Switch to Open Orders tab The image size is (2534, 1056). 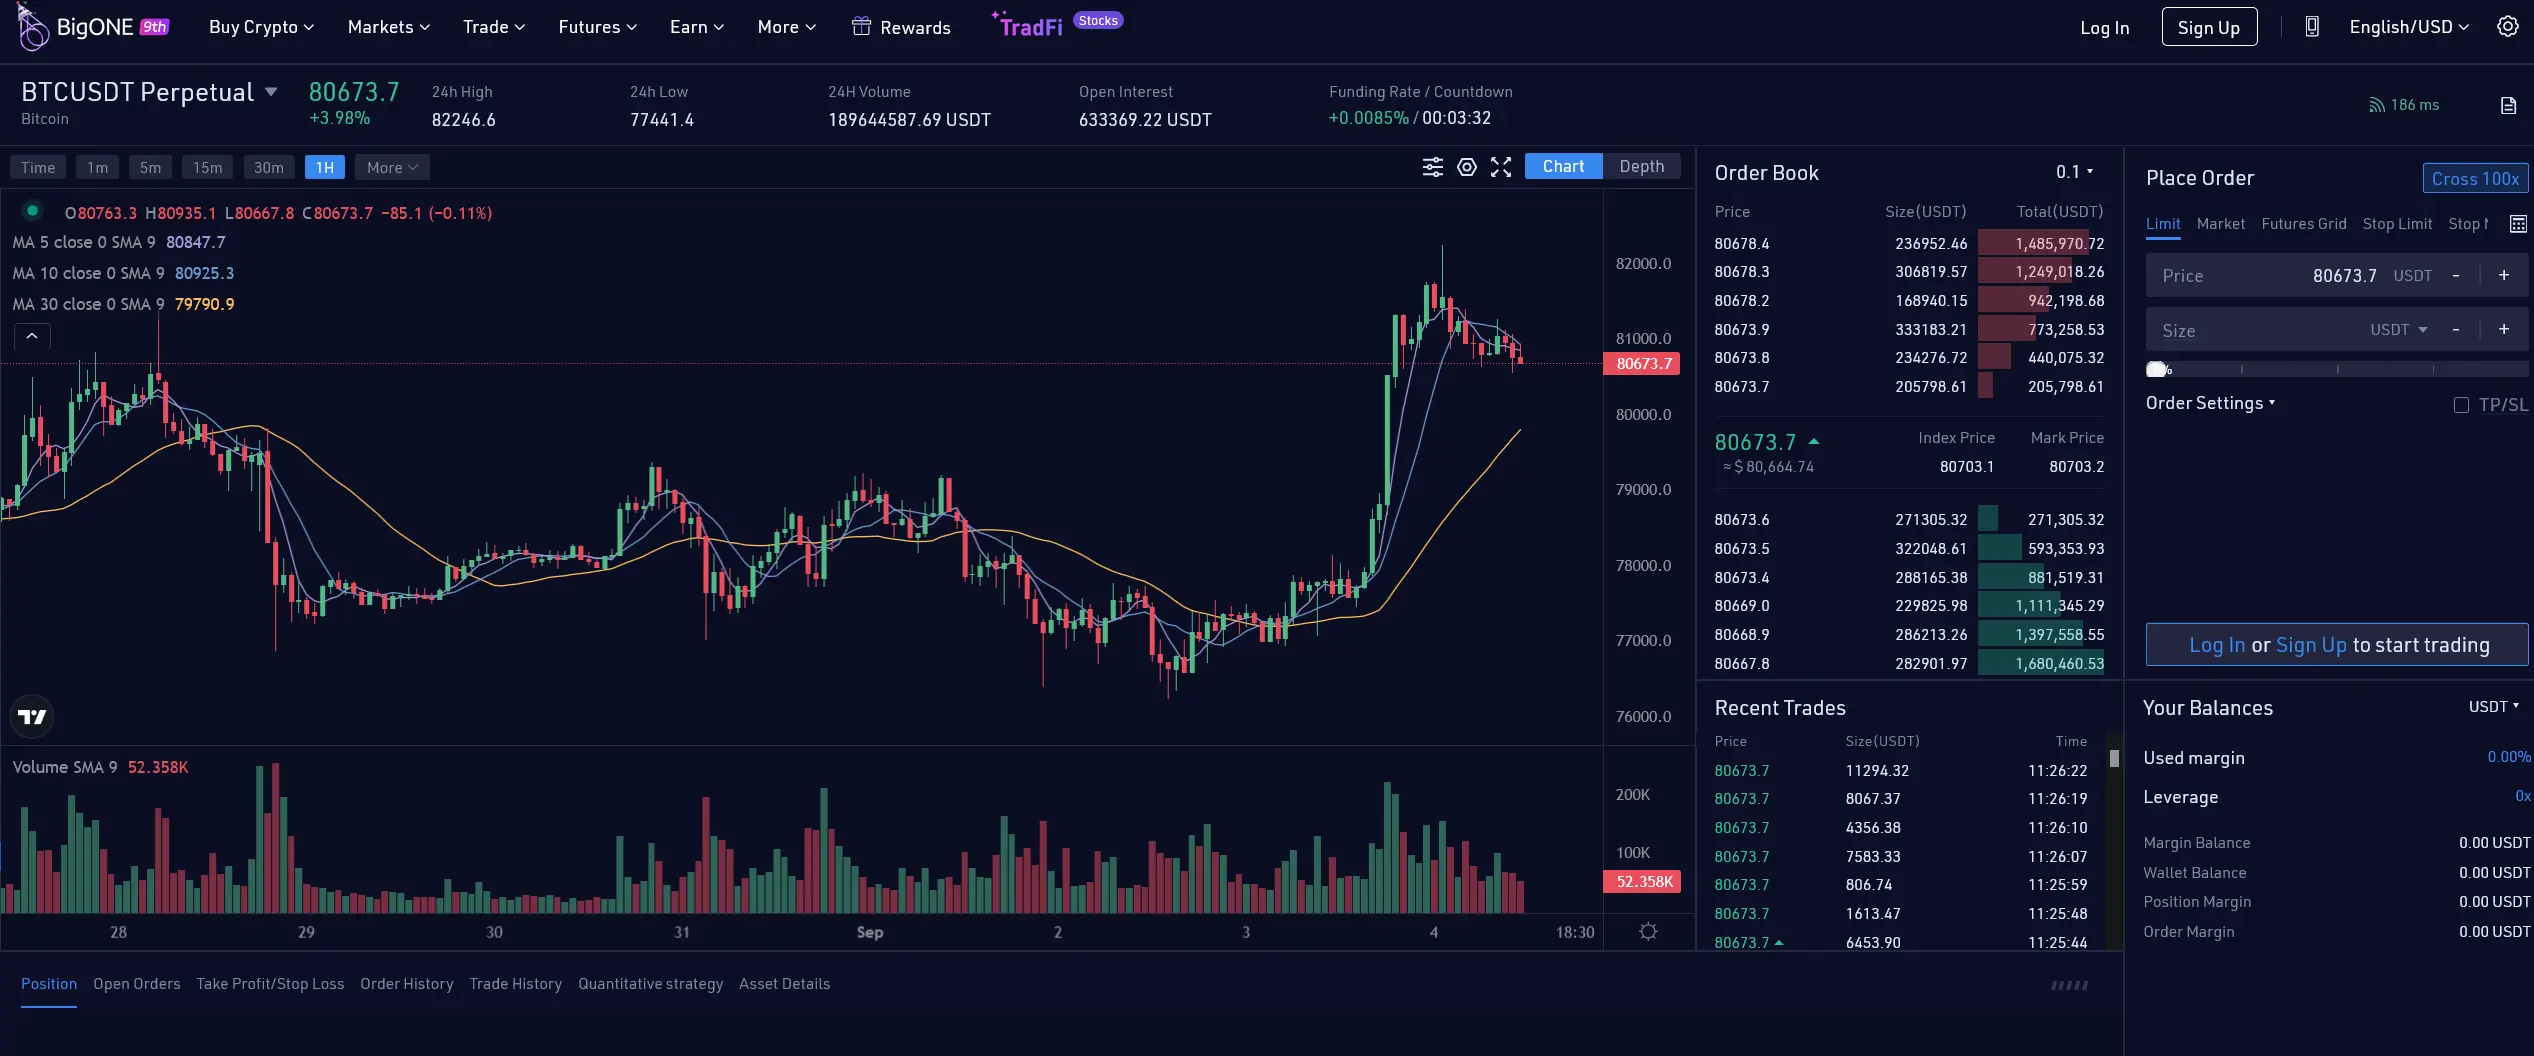[x=137, y=984]
